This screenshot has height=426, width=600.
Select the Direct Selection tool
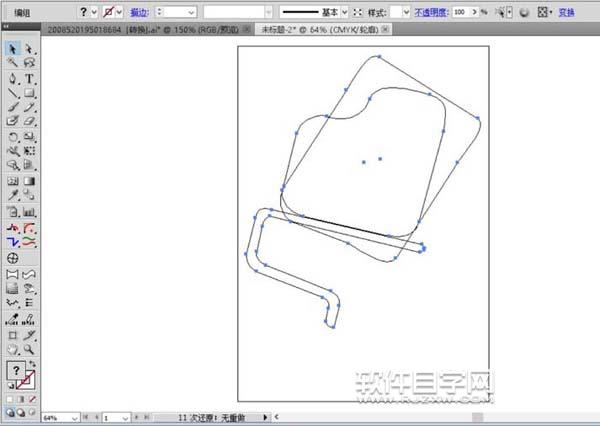(29, 49)
